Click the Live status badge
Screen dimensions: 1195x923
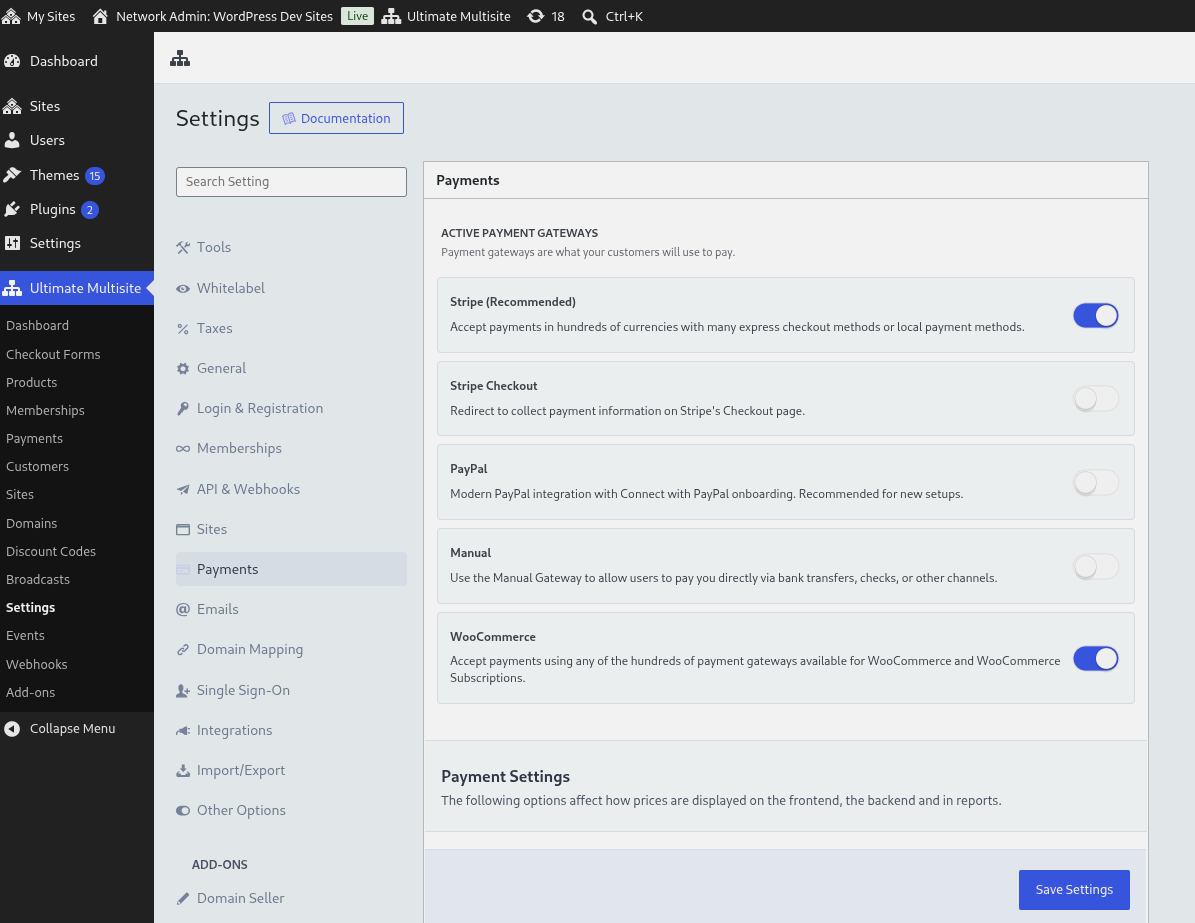point(357,16)
